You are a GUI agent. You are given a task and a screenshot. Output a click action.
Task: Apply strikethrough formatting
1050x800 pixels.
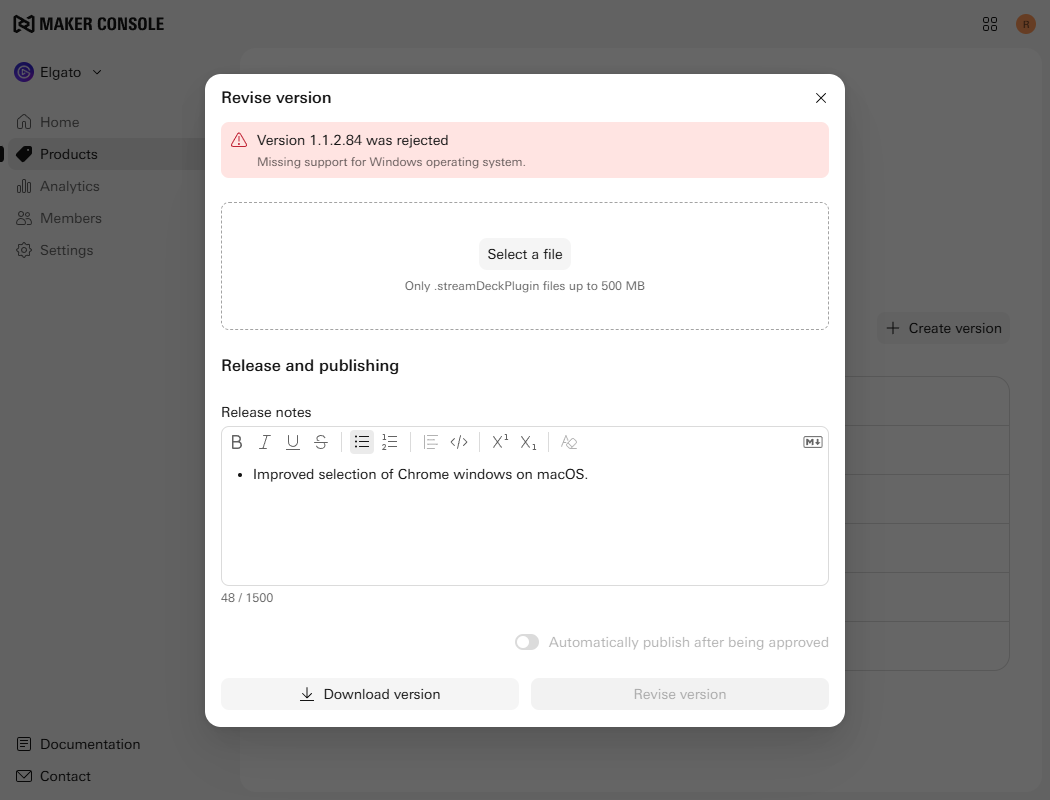click(x=321, y=442)
